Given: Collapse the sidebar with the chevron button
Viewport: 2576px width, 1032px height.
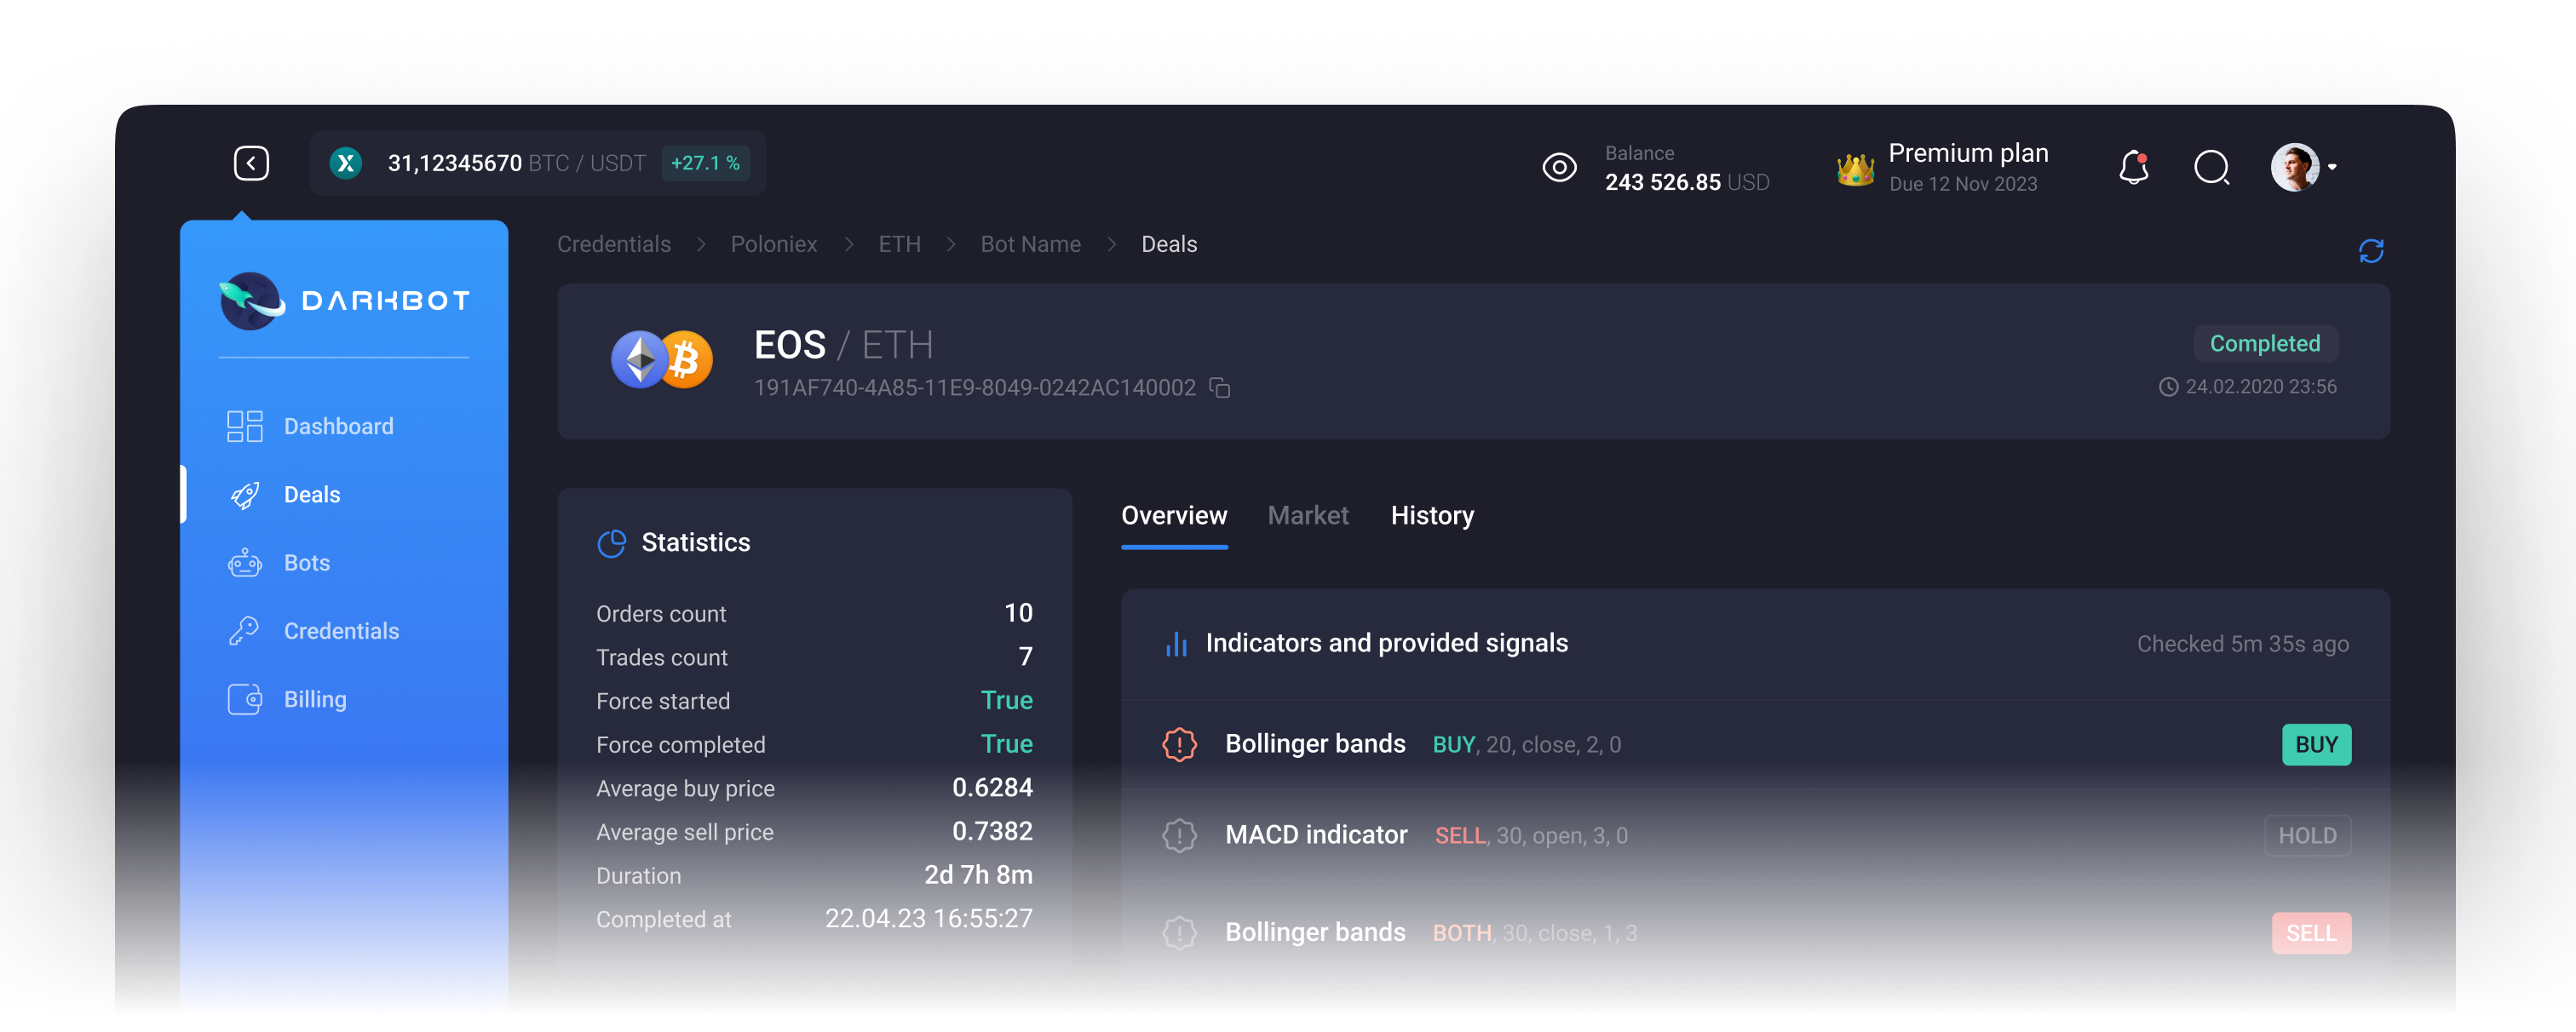Looking at the screenshot, I should click(251, 162).
